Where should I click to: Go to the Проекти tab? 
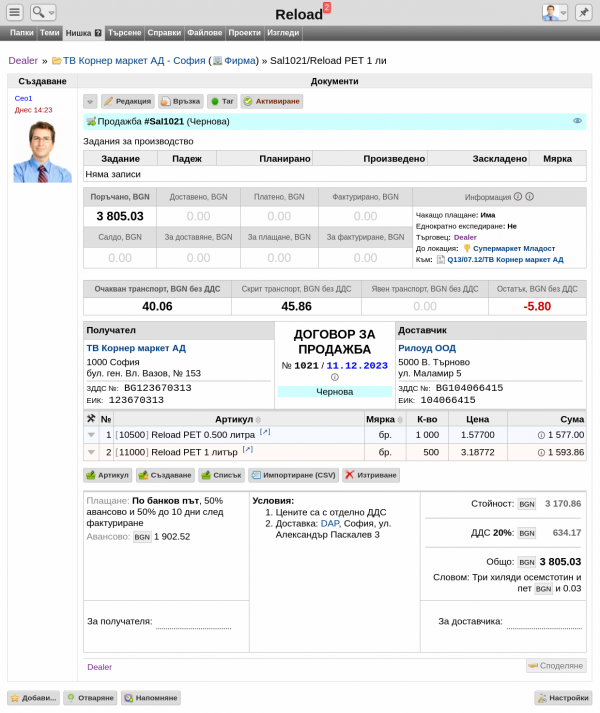pyautogui.click(x=245, y=33)
